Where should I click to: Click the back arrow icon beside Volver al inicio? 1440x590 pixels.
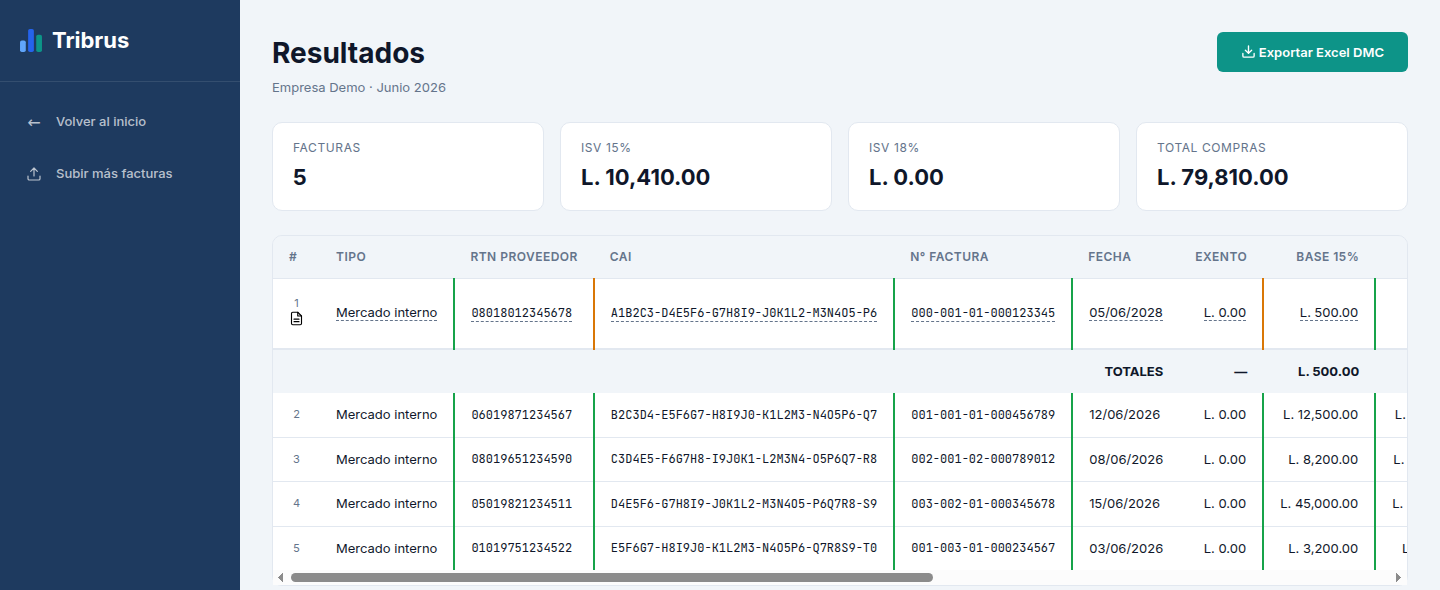34,122
